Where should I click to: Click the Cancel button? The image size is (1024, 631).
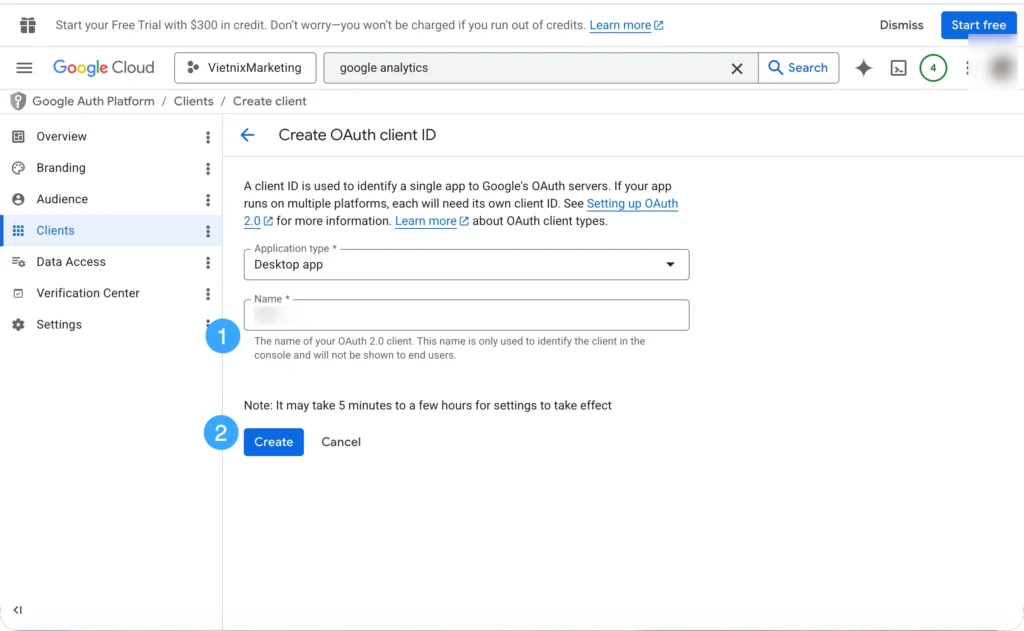pyautogui.click(x=341, y=442)
